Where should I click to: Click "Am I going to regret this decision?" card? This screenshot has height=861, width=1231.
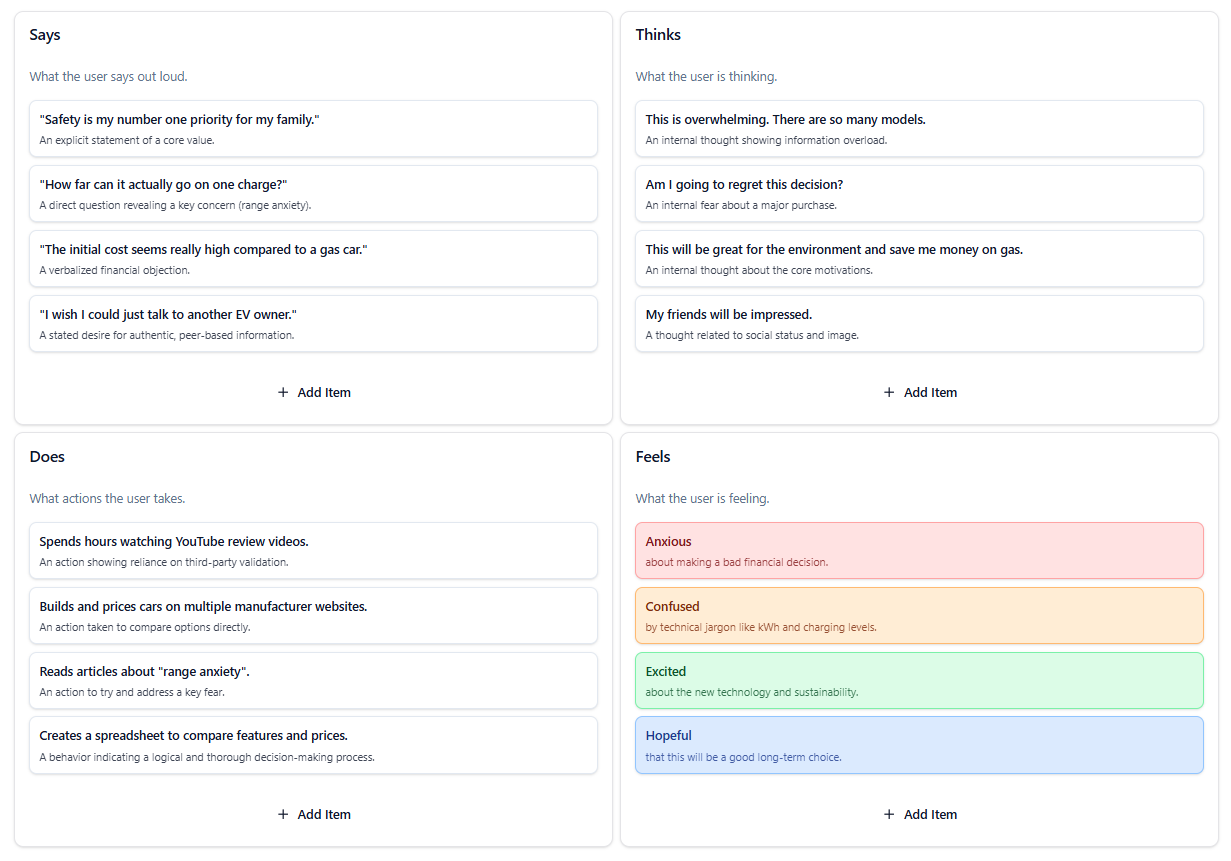[x=918, y=194]
